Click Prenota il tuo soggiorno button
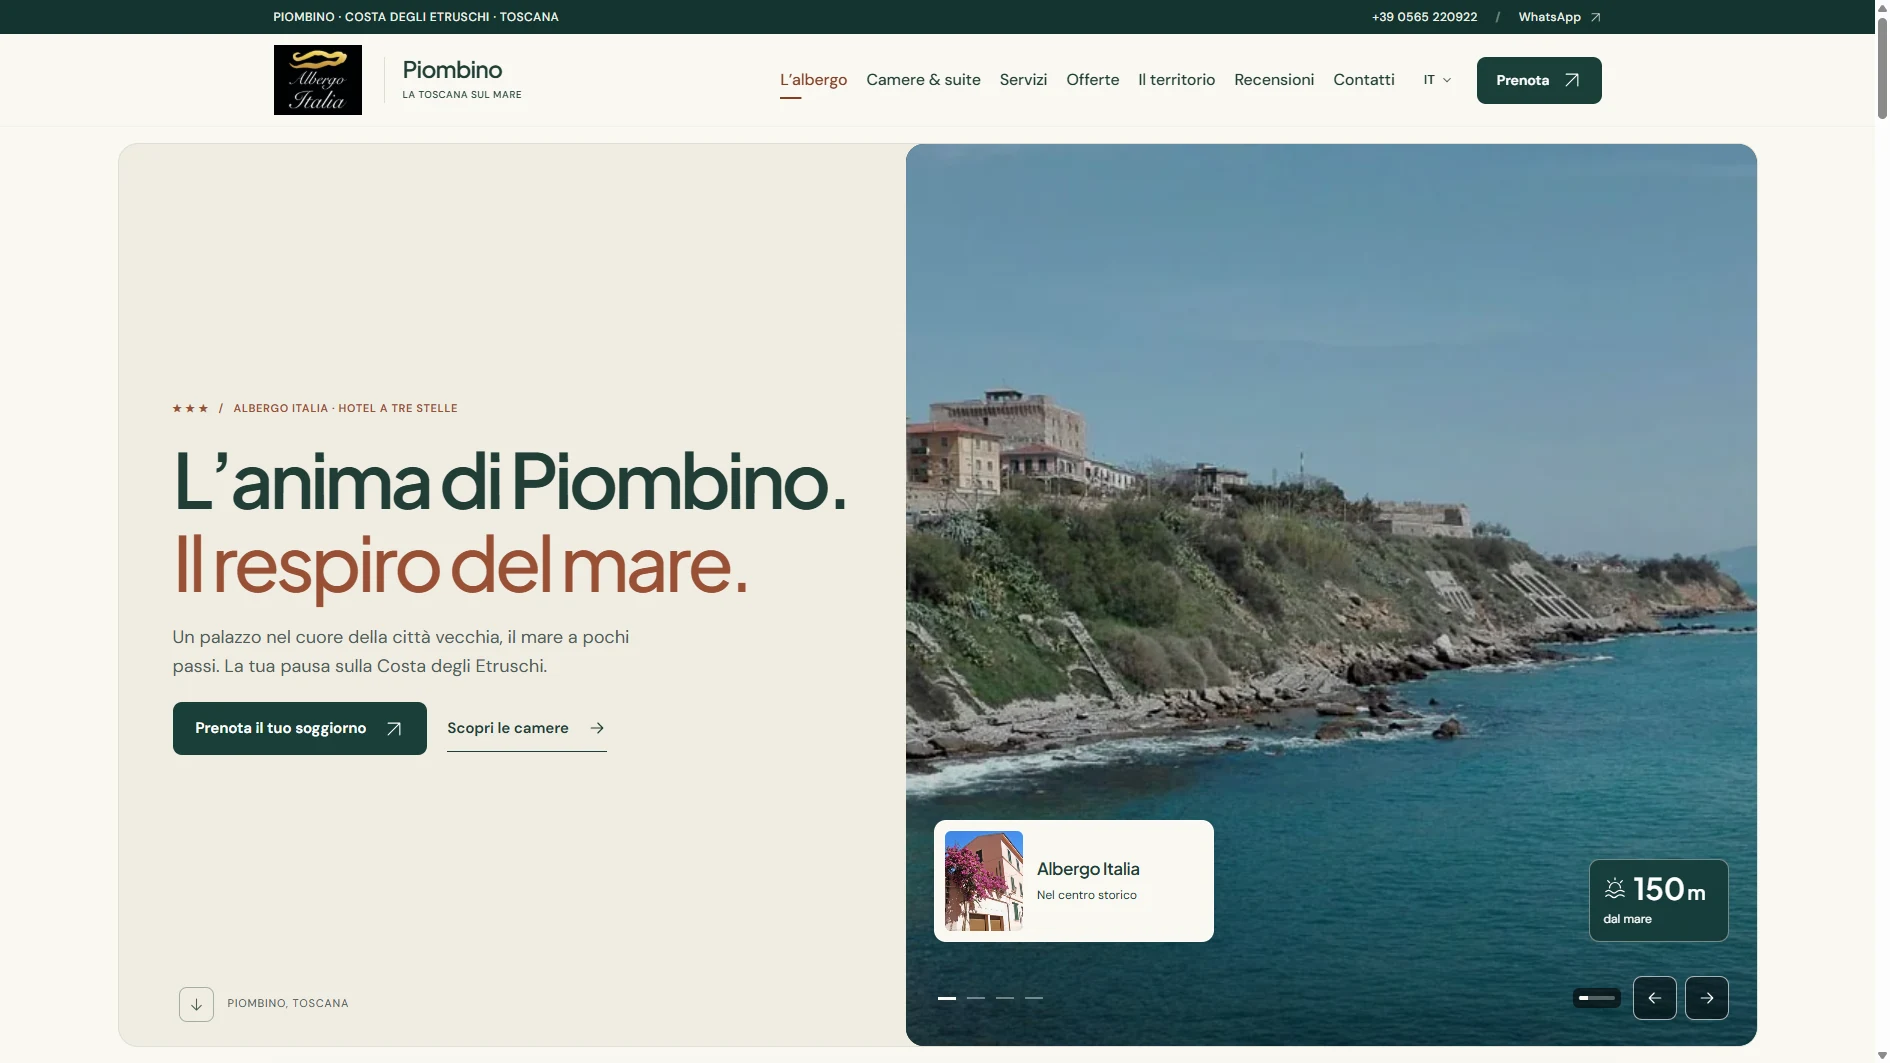The image size is (1890, 1063). click(299, 728)
